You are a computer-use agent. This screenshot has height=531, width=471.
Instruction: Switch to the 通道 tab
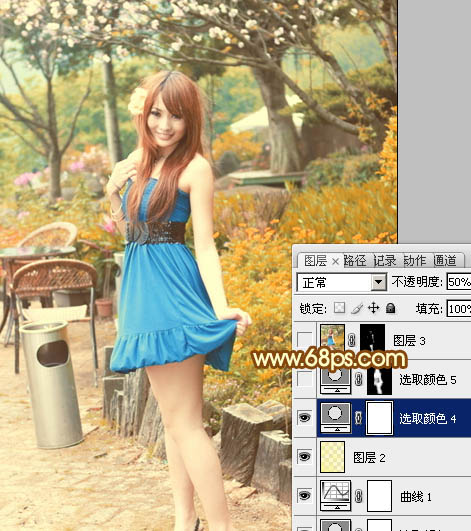click(445, 261)
